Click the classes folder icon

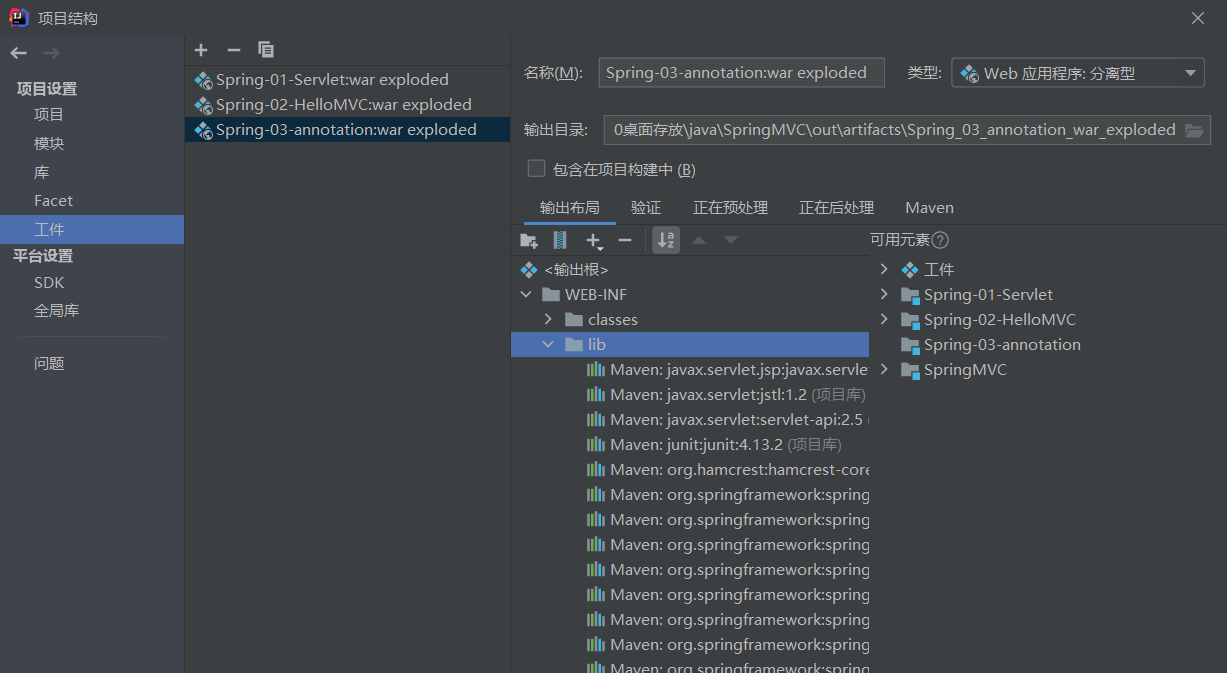pyautogui.click(x=573, y=320)
